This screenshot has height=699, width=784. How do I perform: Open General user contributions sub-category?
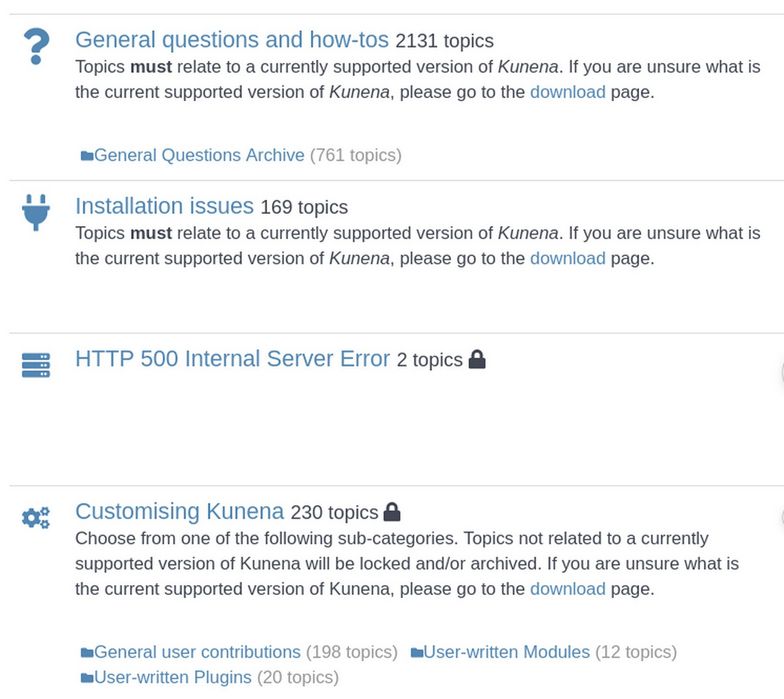[x=197, y=652]
